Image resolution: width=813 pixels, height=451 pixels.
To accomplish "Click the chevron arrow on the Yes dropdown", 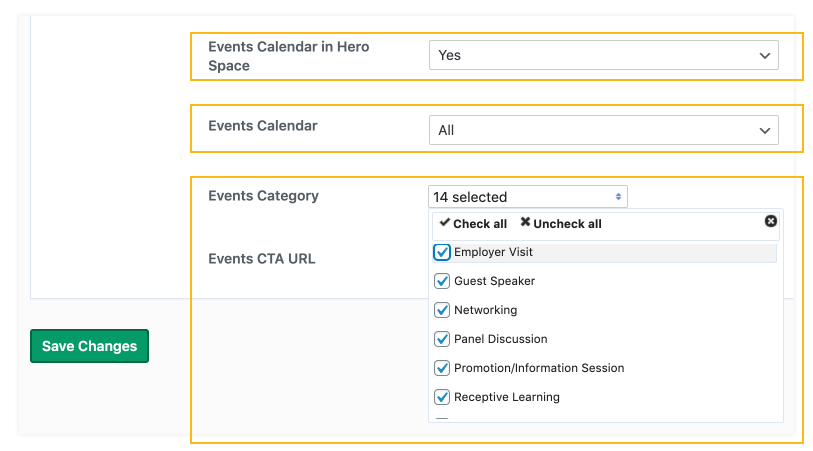I will click(765, 56).
